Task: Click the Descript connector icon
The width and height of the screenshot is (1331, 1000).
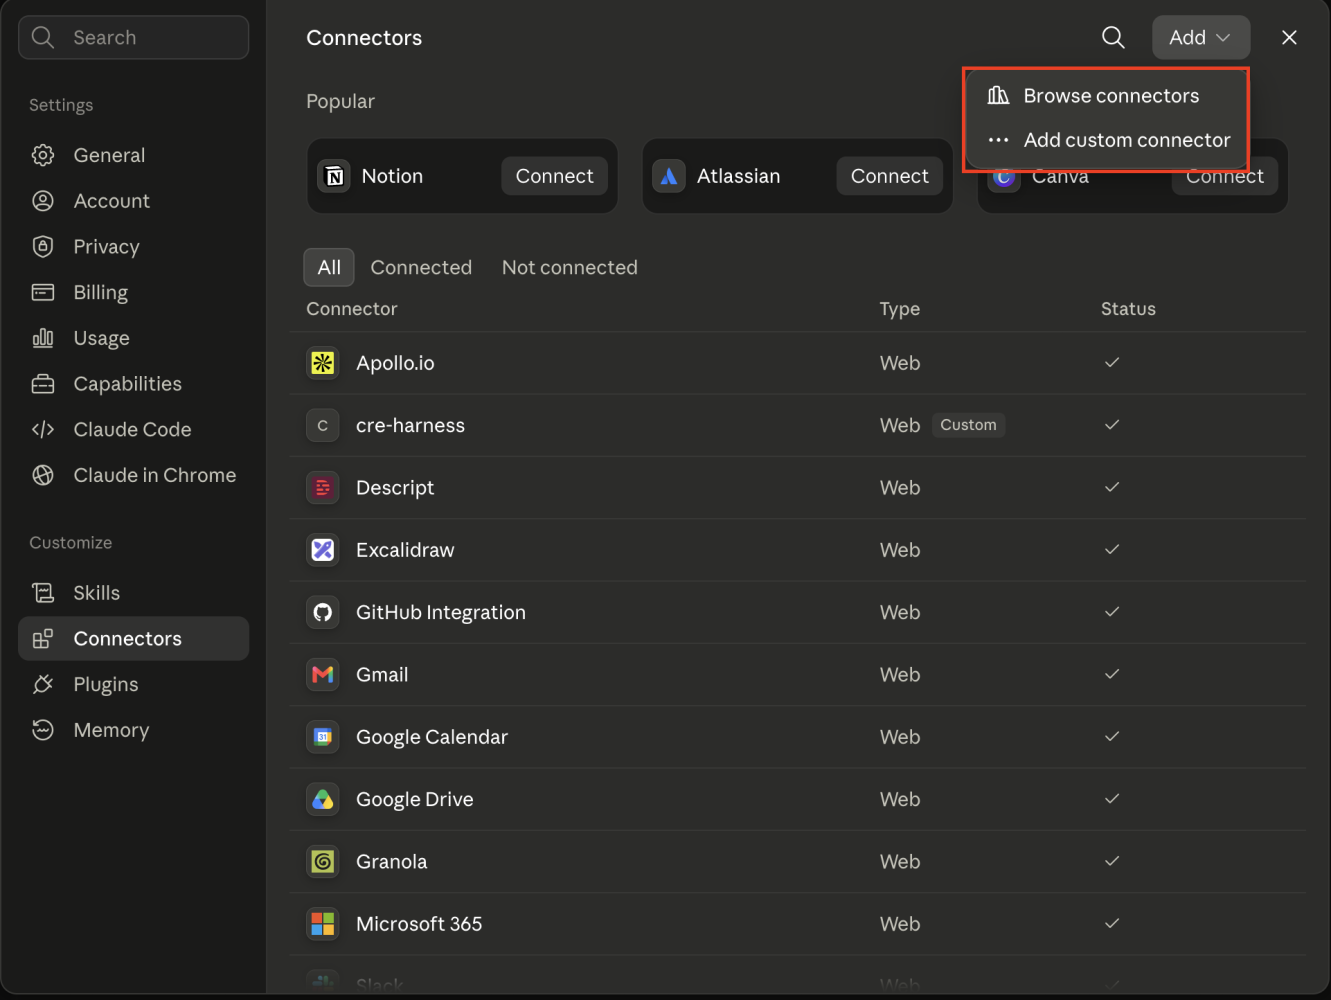Action: tap(322, 488)
